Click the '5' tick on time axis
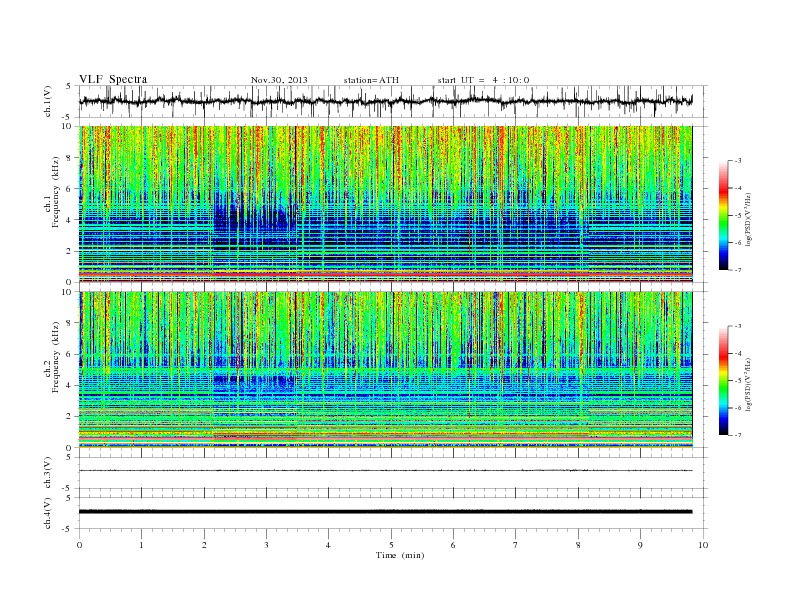Screen dimensions: 792x612 tap(391, 545)
